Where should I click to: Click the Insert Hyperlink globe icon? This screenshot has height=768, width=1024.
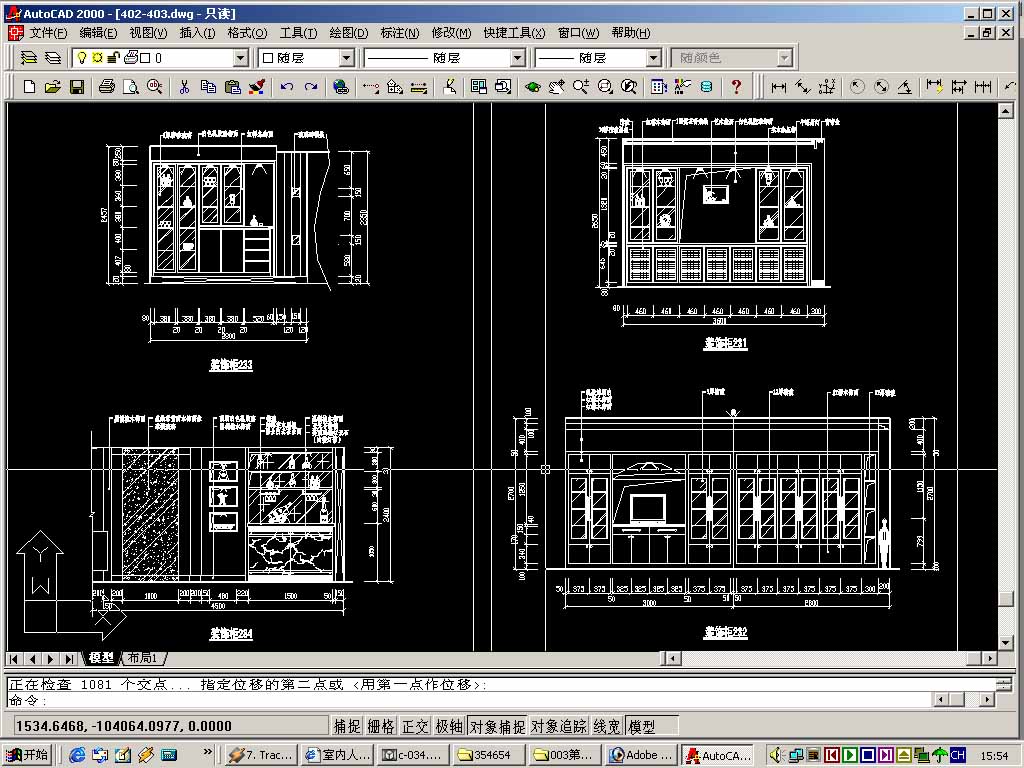tap(340, 87)
